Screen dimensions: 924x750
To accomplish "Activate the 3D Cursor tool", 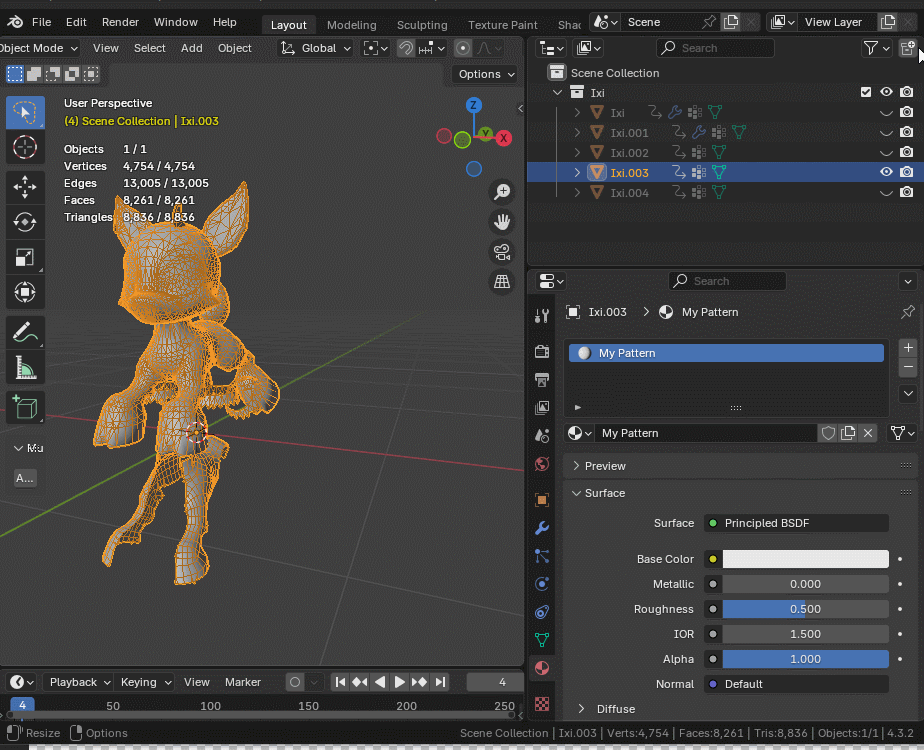I will coord(25,147).
